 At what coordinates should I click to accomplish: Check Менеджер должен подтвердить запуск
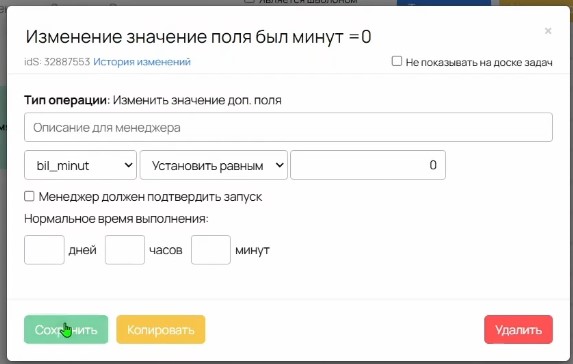click(29, 196)
